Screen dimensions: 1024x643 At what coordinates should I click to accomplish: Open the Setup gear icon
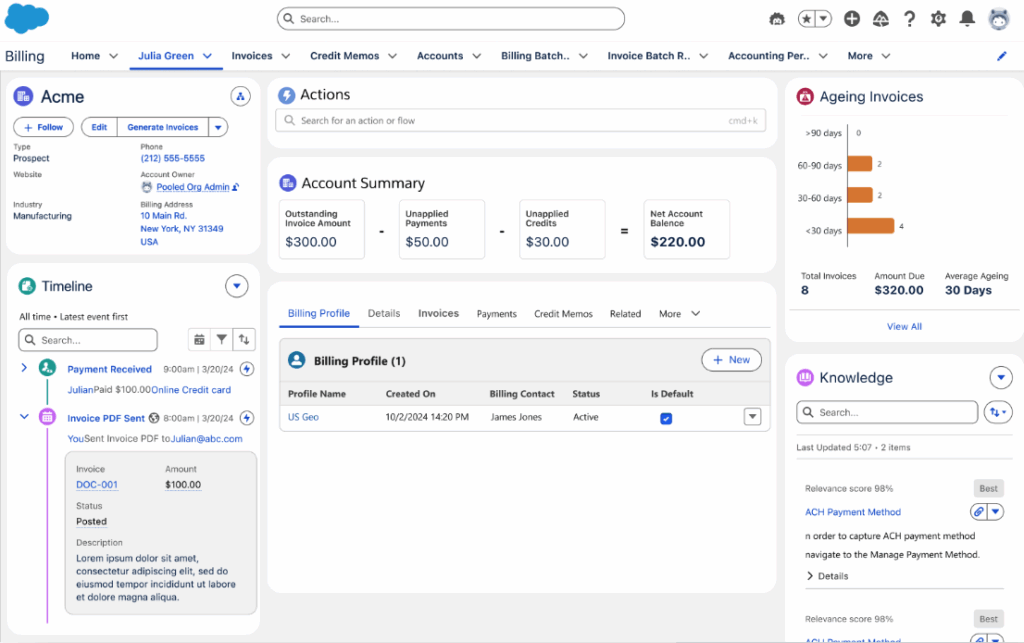(x=938, y=19)
